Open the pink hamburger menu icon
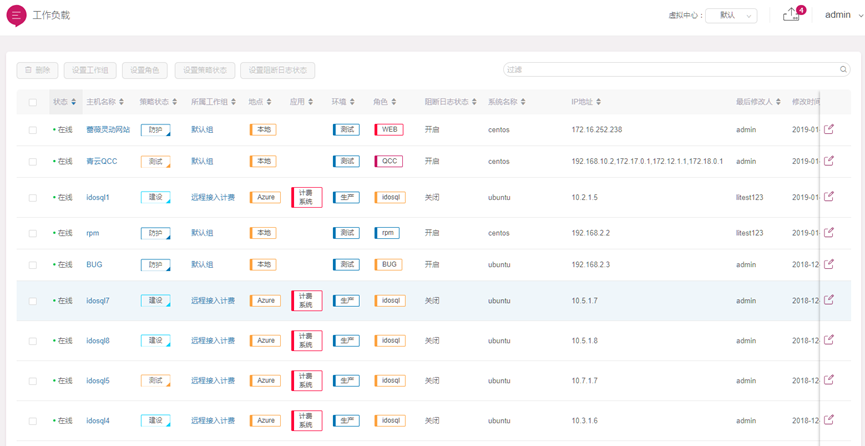865x446 pixels. pyautogui.click(x=16, y=15)
